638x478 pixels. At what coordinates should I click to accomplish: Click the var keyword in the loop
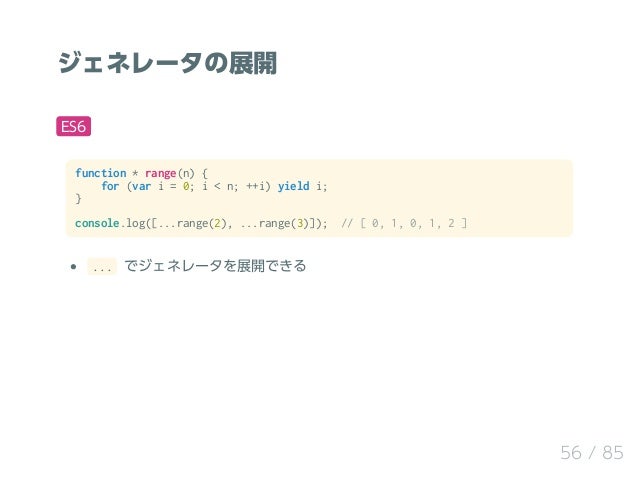click(141, 186)
